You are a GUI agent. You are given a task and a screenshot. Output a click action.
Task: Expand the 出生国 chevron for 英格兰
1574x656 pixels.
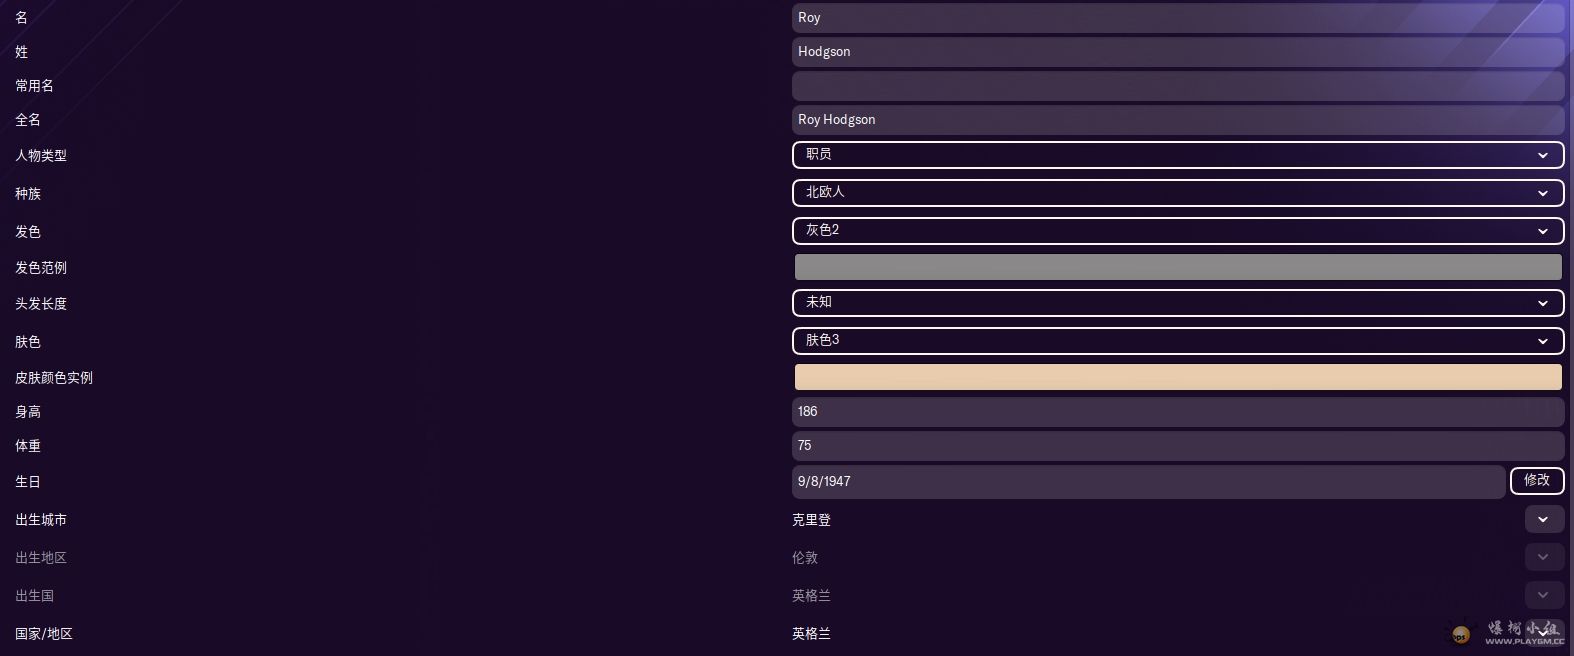click(1544, 596)
